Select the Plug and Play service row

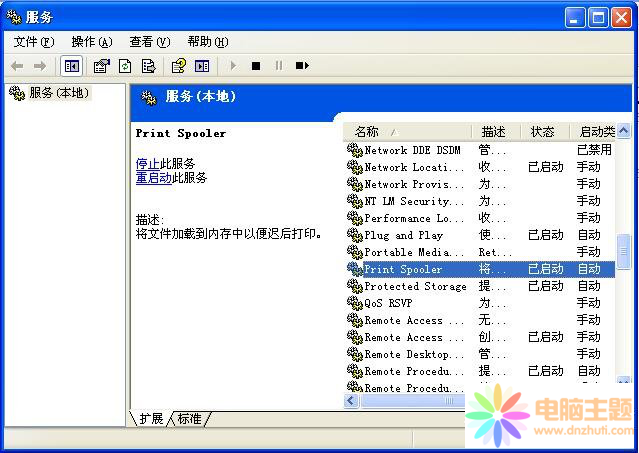[403, 235]
